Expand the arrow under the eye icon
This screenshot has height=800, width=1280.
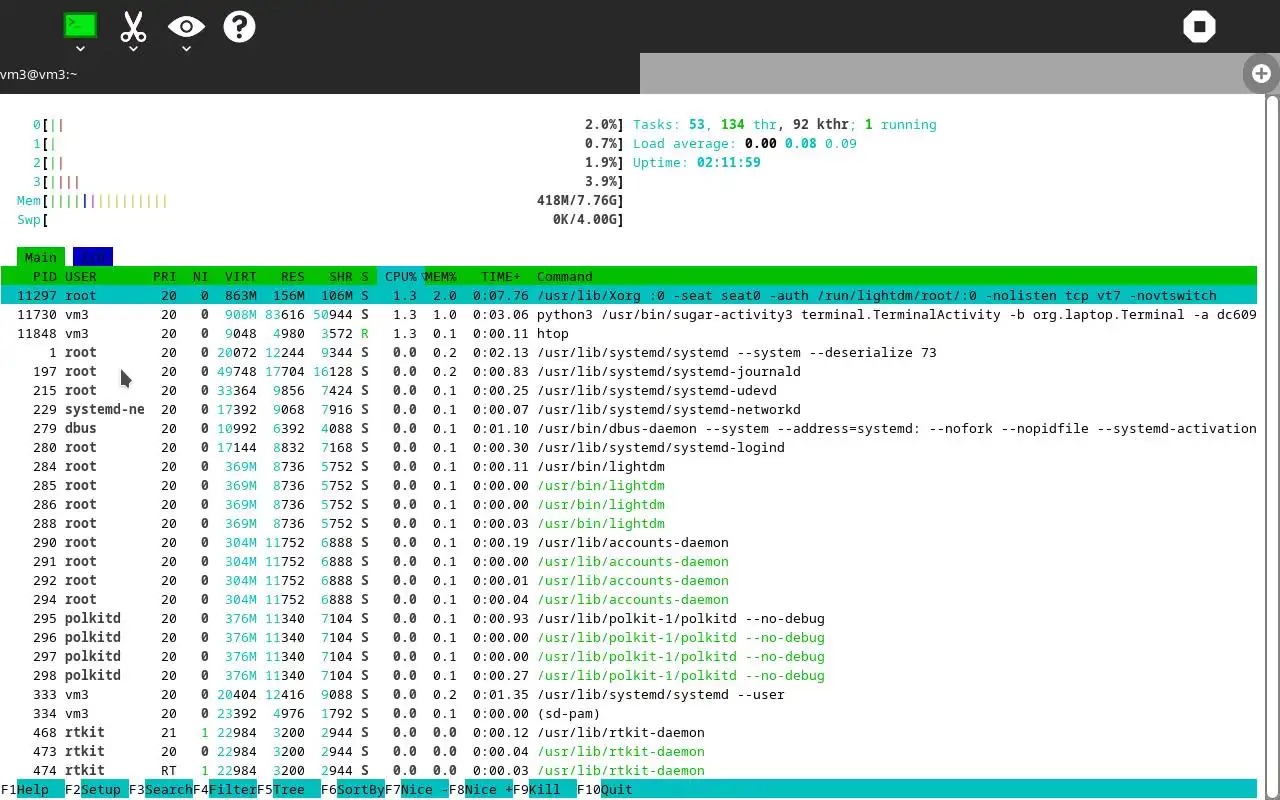[x=186, y=48]
